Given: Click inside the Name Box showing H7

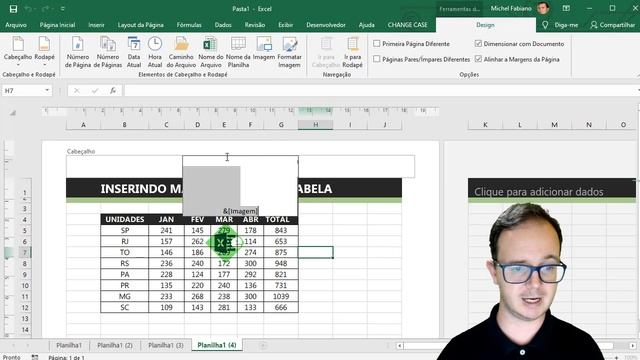Looking at the screenshot, I should 23,90.
